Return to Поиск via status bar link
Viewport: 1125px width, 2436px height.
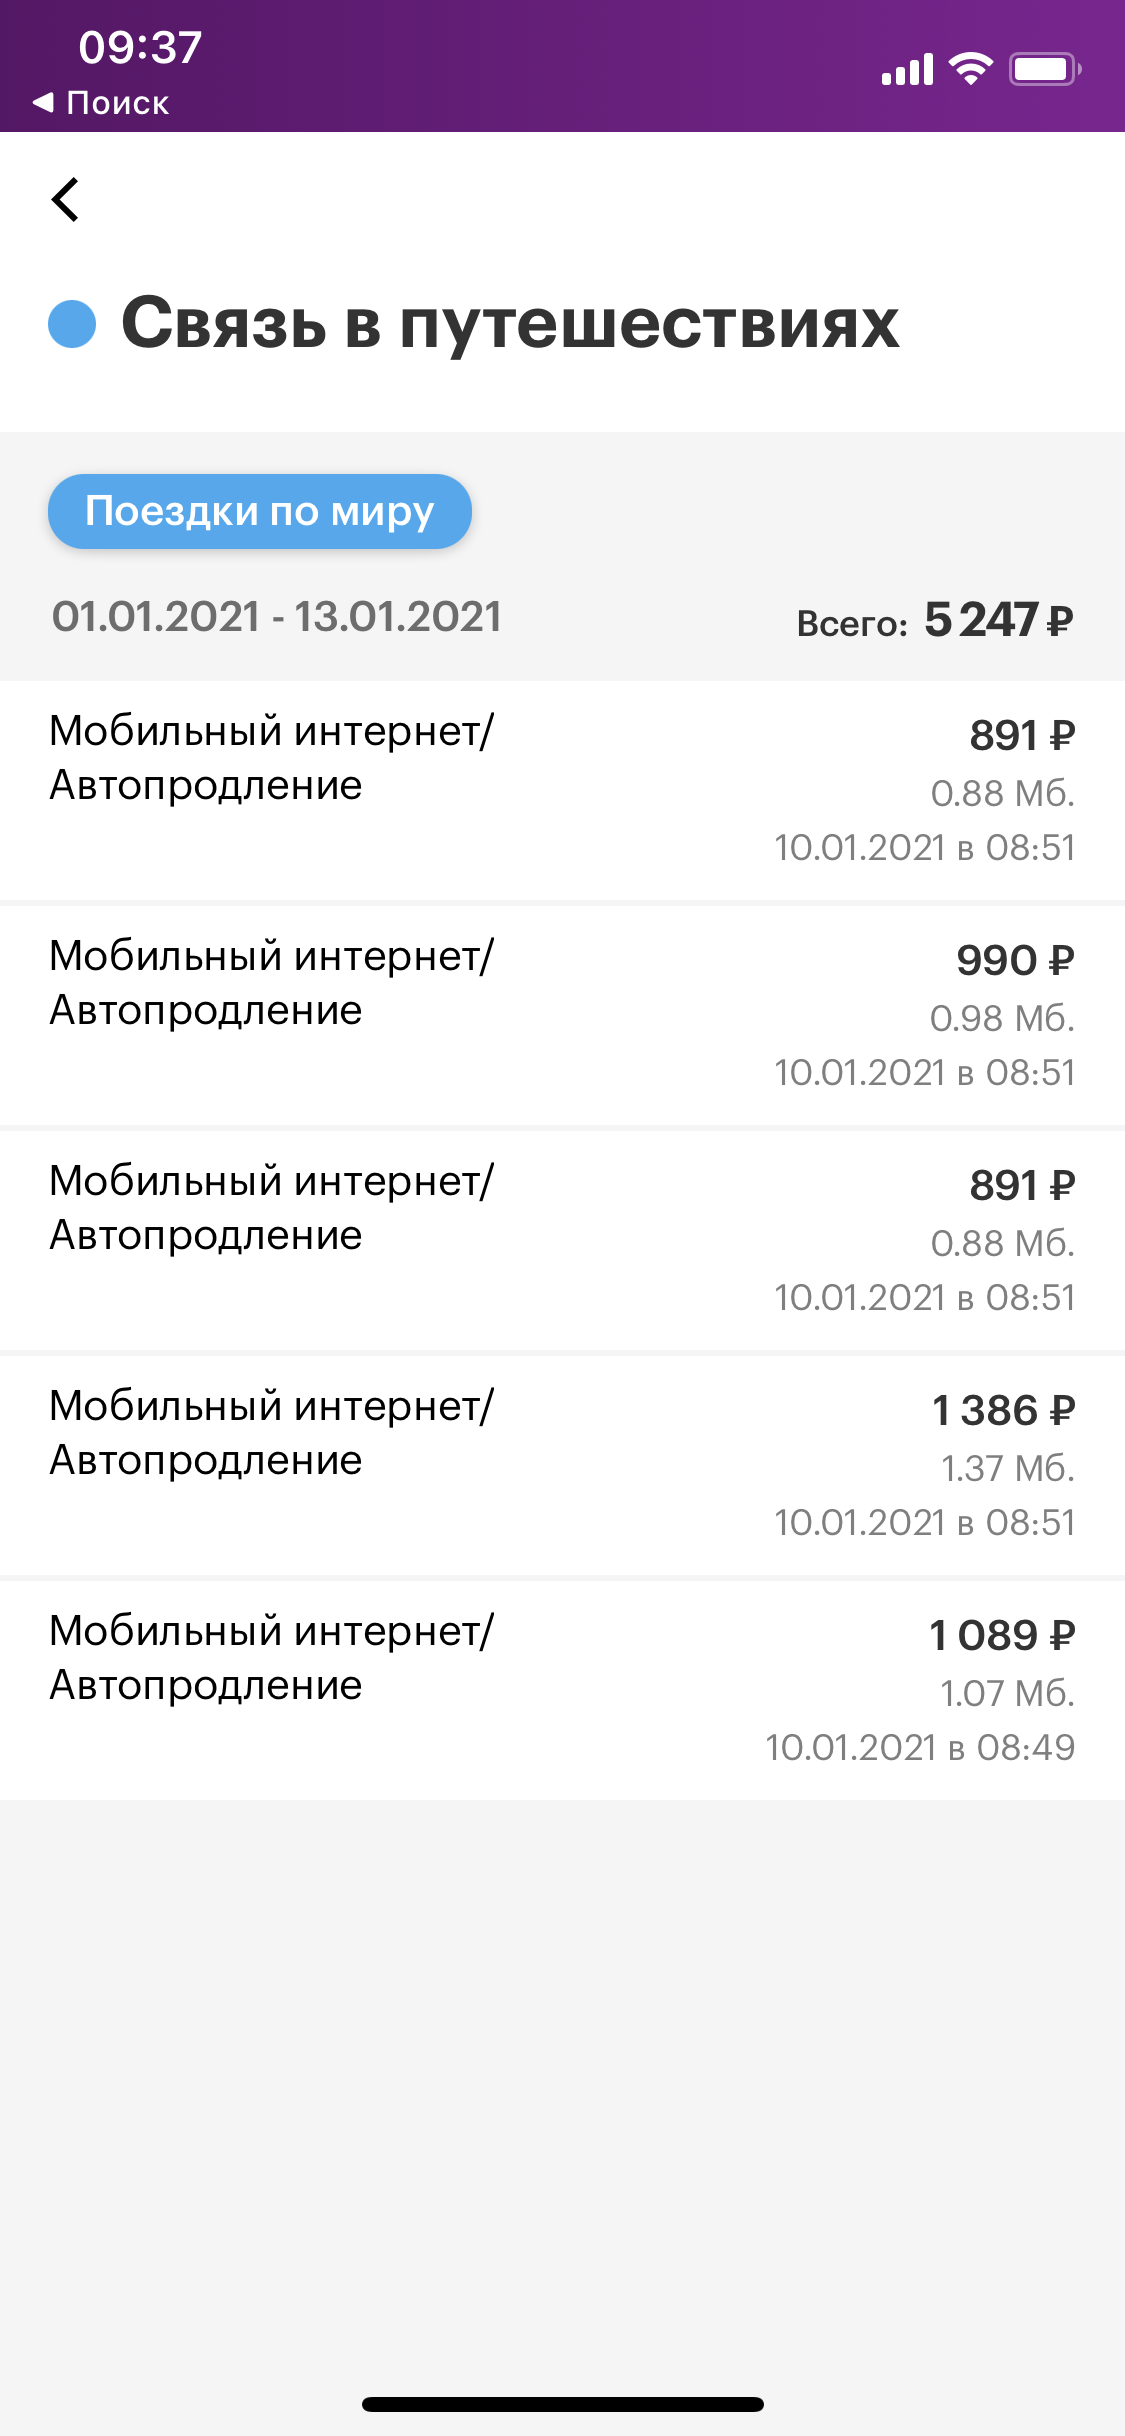tap(100, 102)
